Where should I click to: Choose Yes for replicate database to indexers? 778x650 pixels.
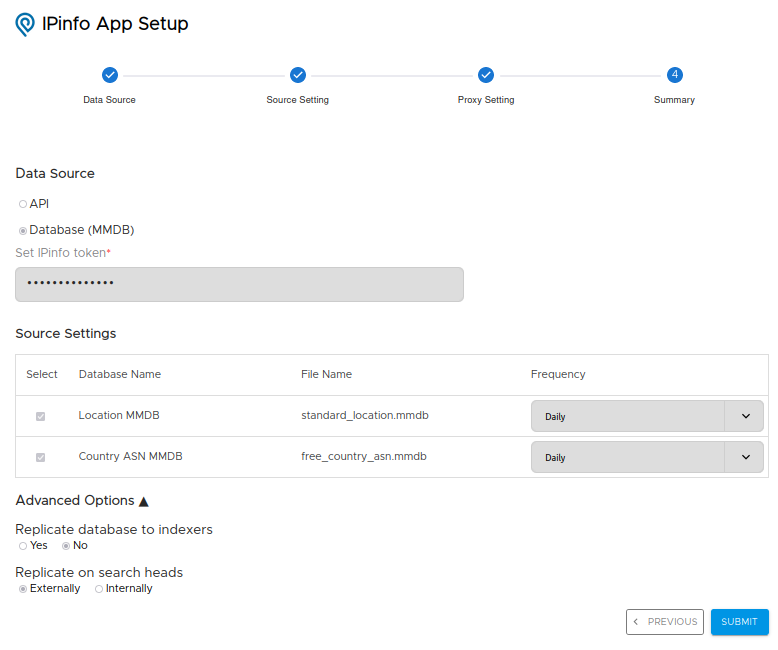click(23, 546)
